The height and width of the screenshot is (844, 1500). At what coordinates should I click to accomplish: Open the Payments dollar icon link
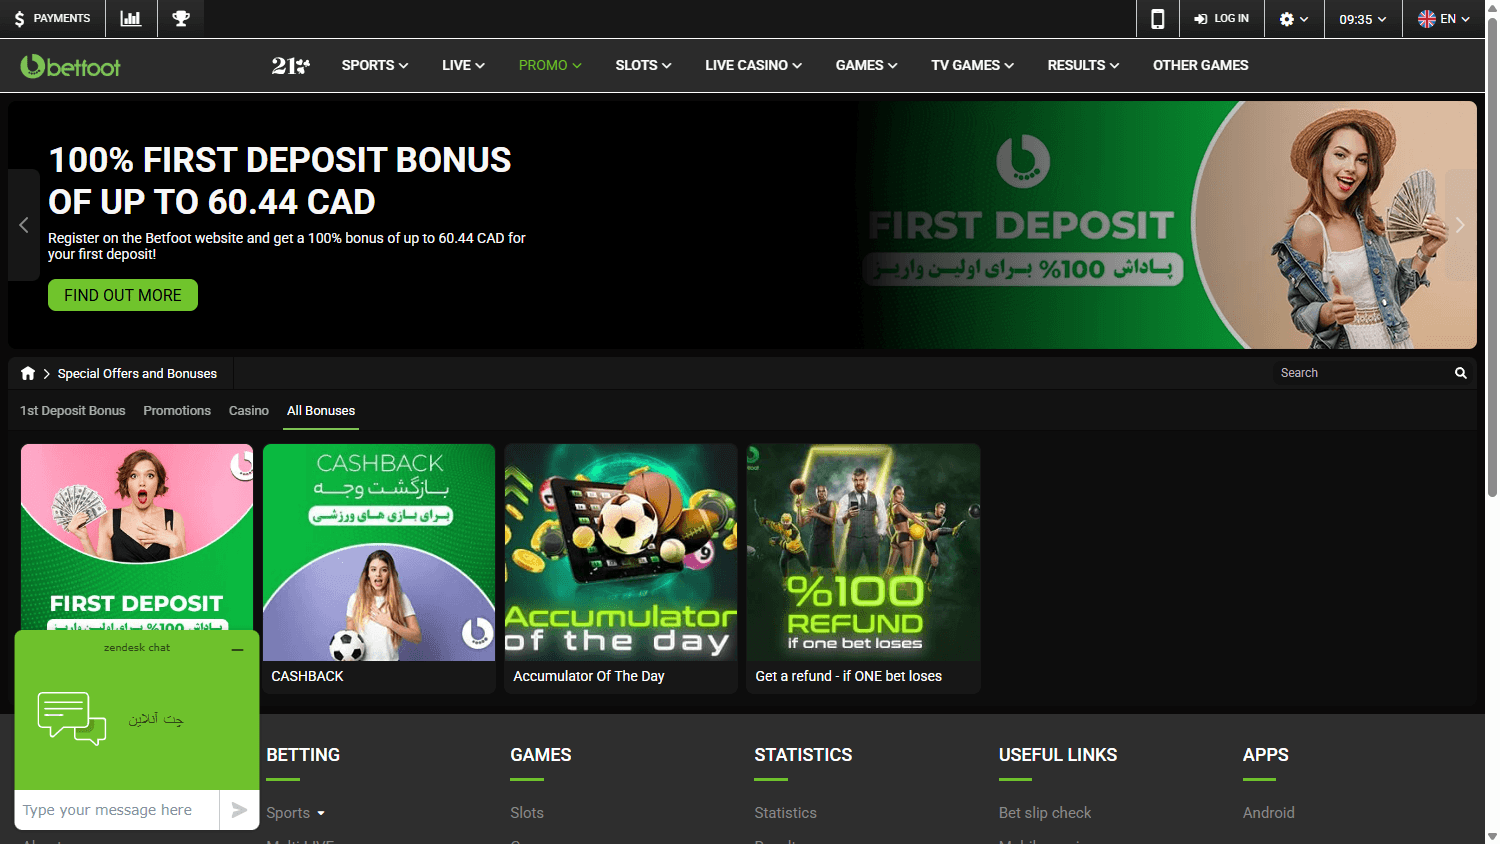click(x=52, y=18)
